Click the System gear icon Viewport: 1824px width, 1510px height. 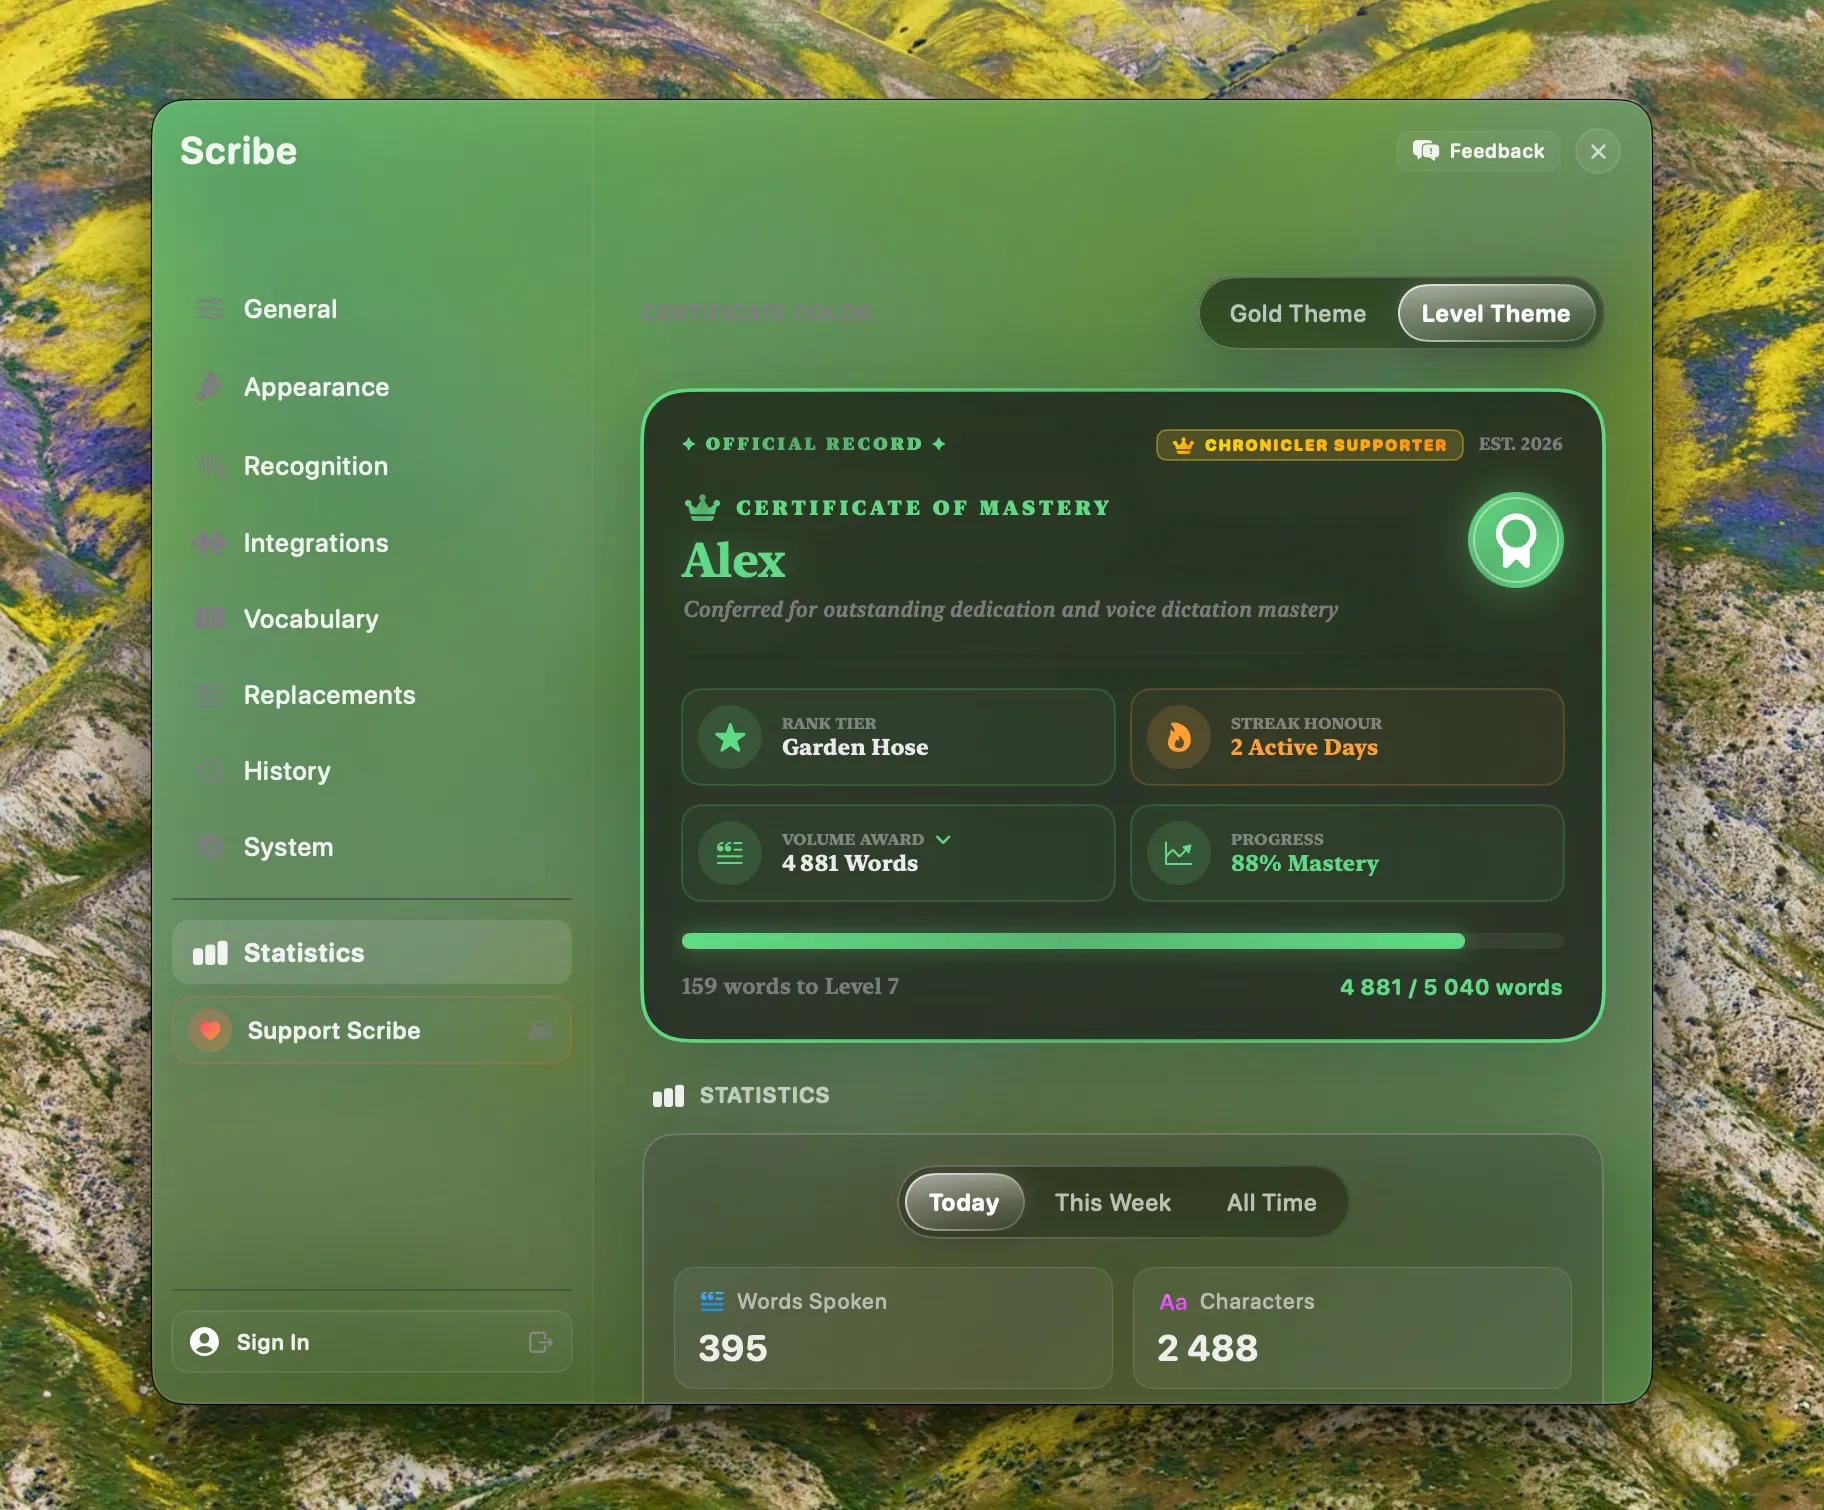pos(210,847)
